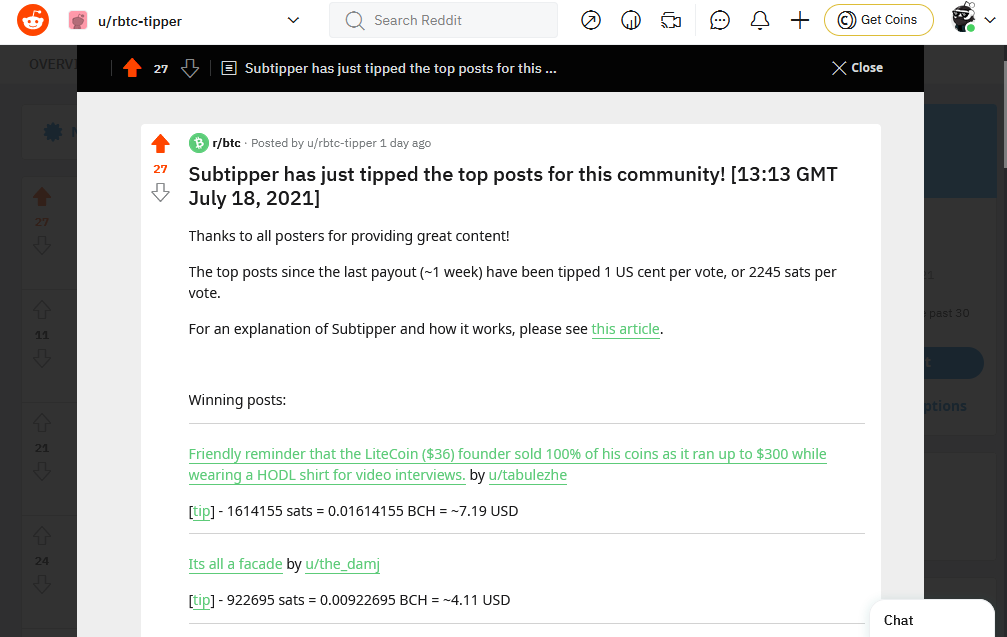Open the chat bubble icon in header
The height and width of the screenshot is (637, 1007).
(719, 21)
